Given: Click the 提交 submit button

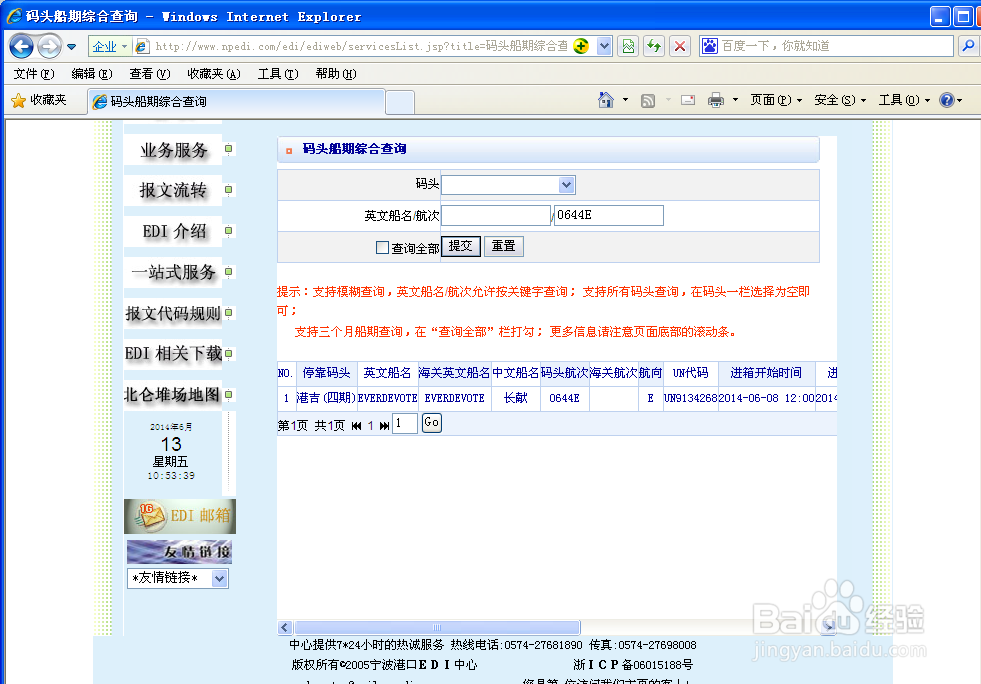Looking at the screenshot, I should pyautogui.click(x=461, y=246).
